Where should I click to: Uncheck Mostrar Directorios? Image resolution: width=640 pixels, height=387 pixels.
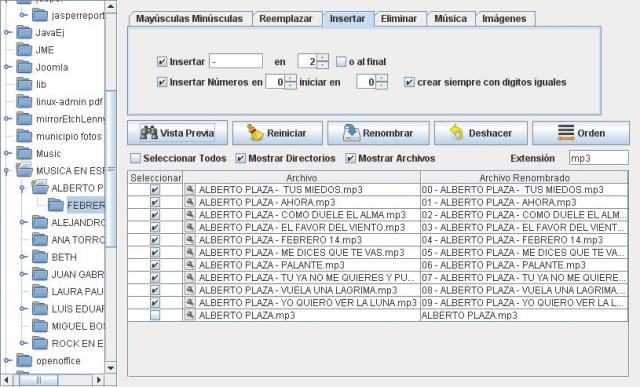pyautogui.click(x=241, y=158)
